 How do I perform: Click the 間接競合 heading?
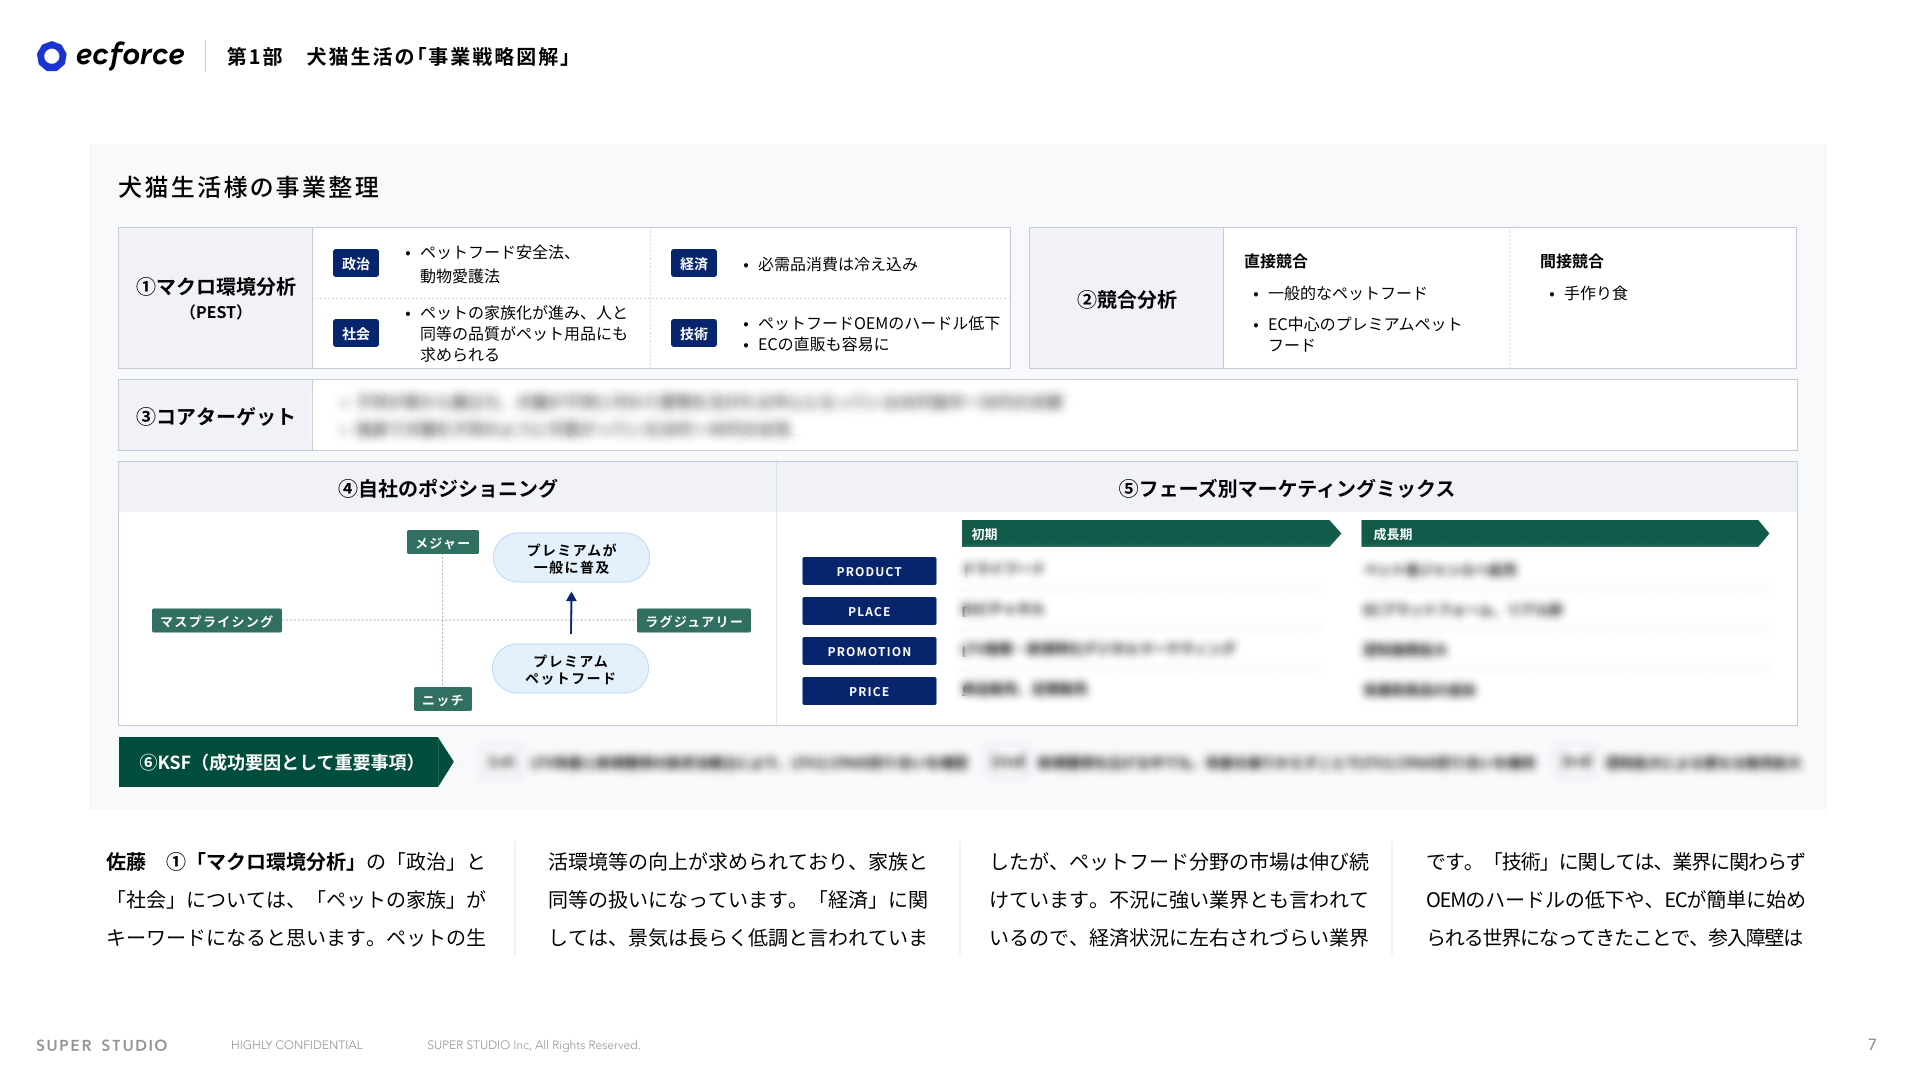click(1571, 261)
